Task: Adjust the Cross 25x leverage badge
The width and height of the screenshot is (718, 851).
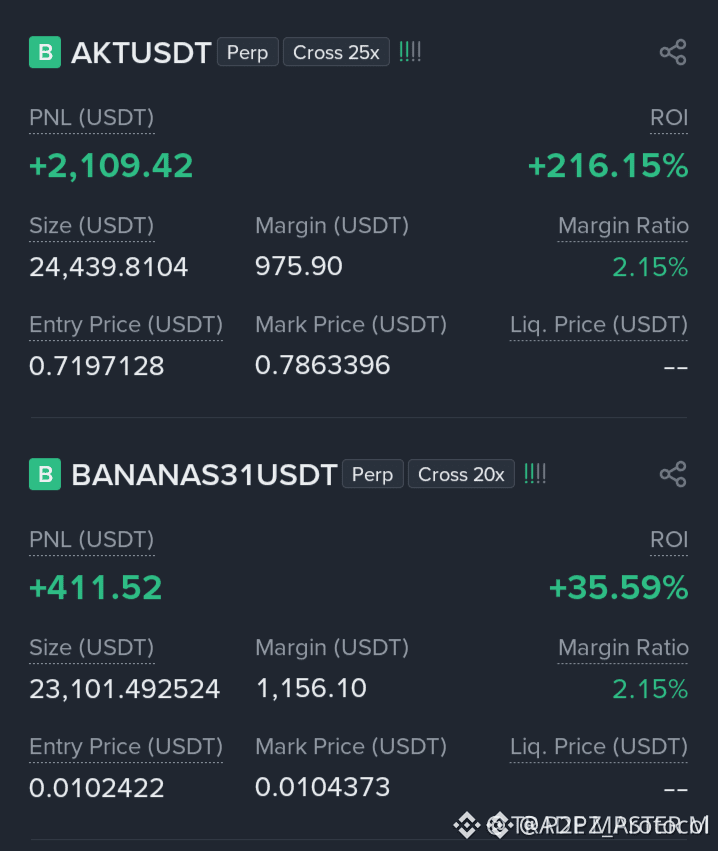Action: coord(336,52)
